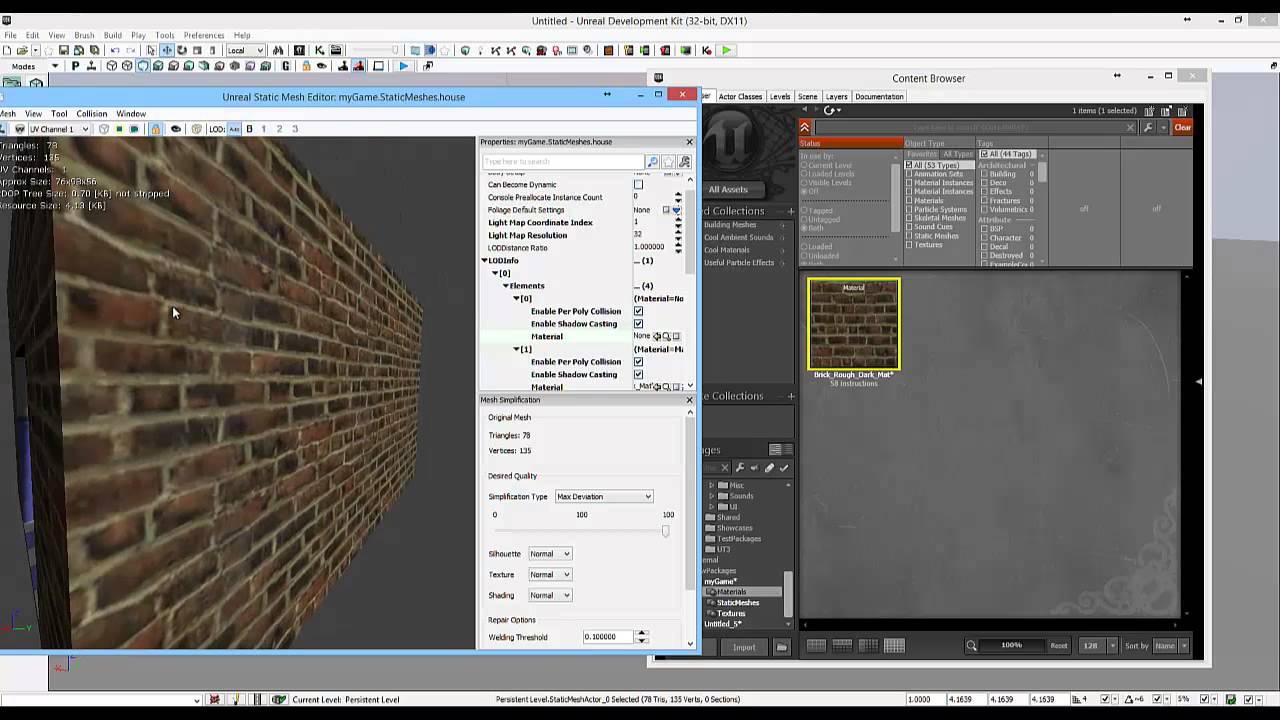This screenshot has height=720, width=1280.
Task: Click the search magnifier in Properties panel
Action: pyautogui.click(x=652, y=162)
